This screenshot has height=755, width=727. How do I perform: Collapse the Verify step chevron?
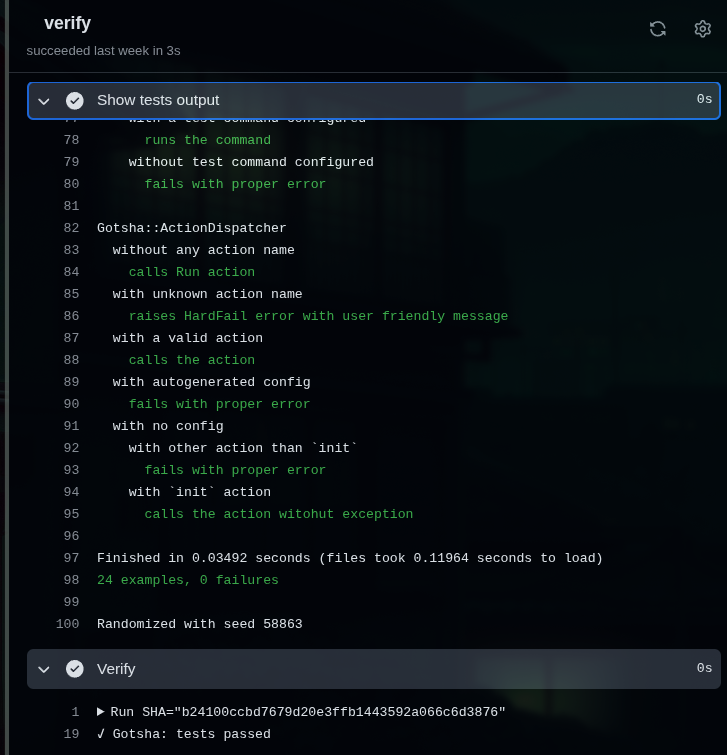pos(44,669)
